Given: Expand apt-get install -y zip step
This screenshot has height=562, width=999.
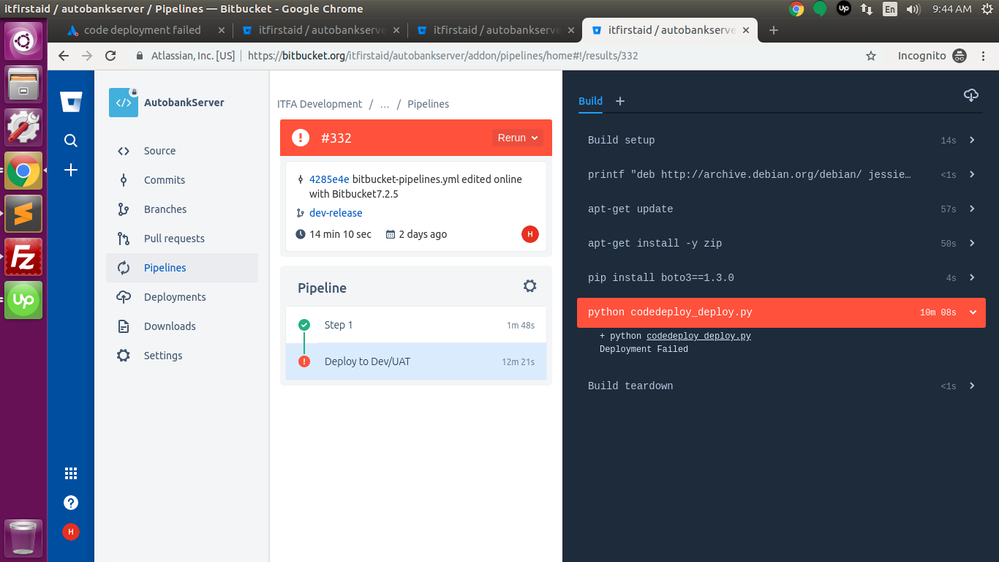Looking at the screenshot, I should point(781,243).
